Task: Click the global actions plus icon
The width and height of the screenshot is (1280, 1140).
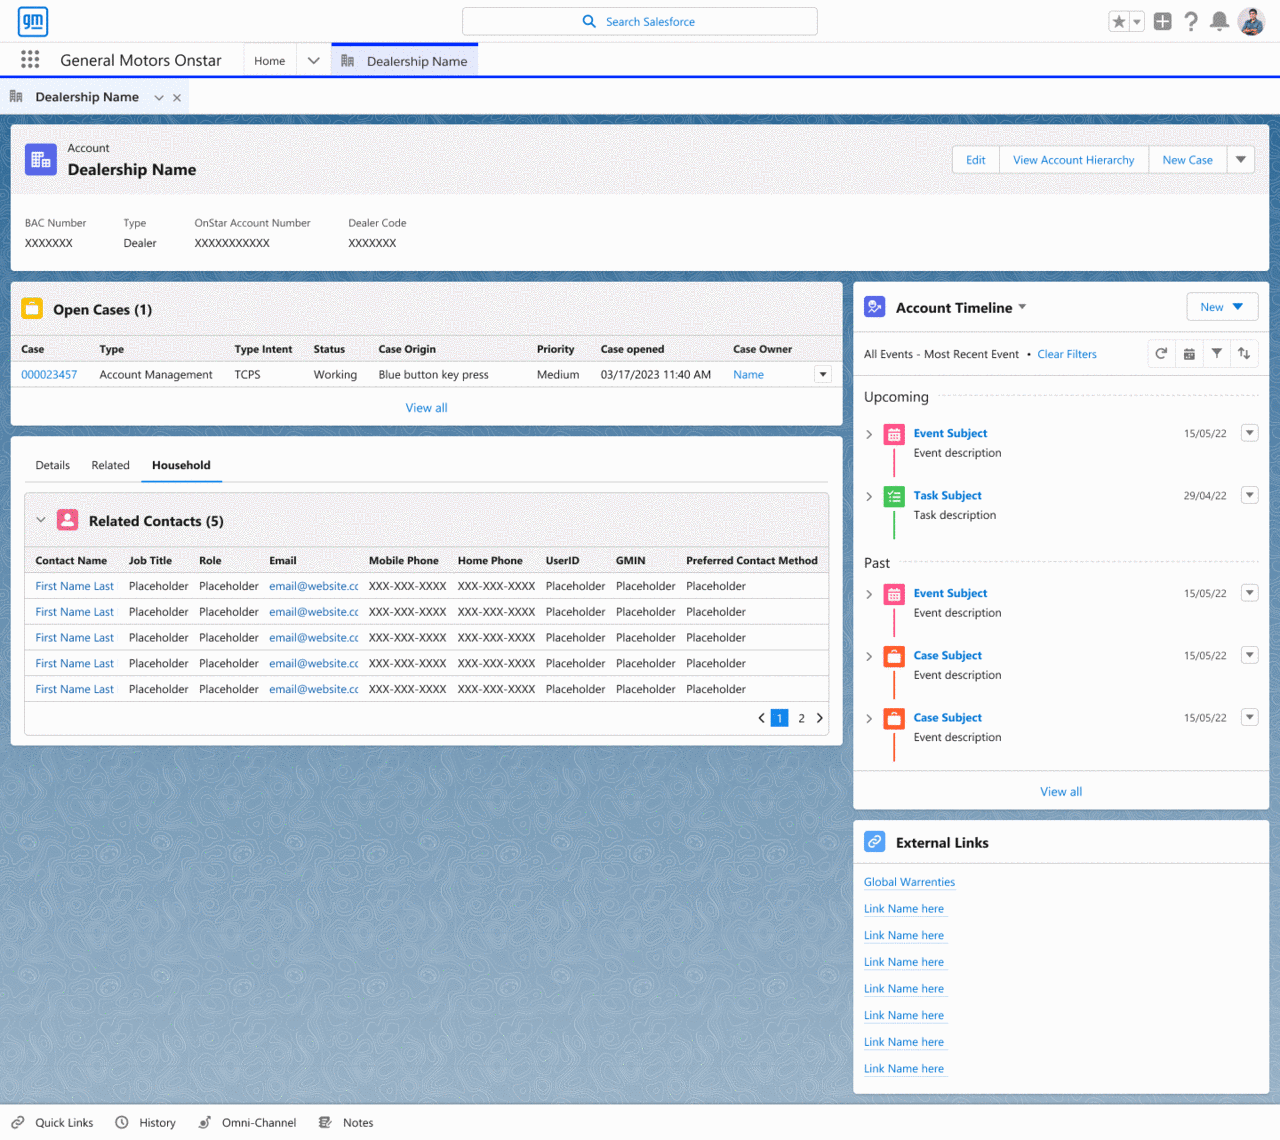Action: coord(1162,21)
